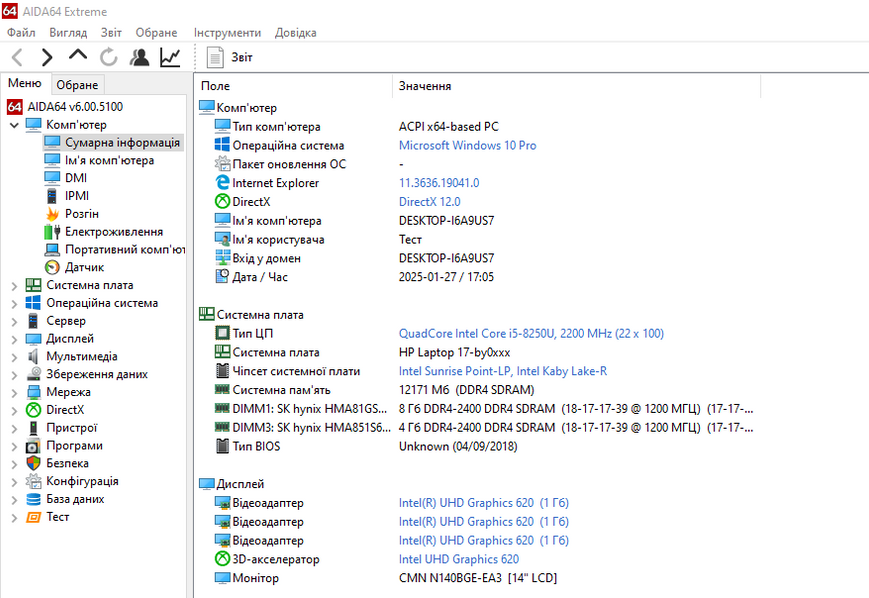Expand the Програми tree node
This screenshot has width=869, height=598.
click(14, 447)
